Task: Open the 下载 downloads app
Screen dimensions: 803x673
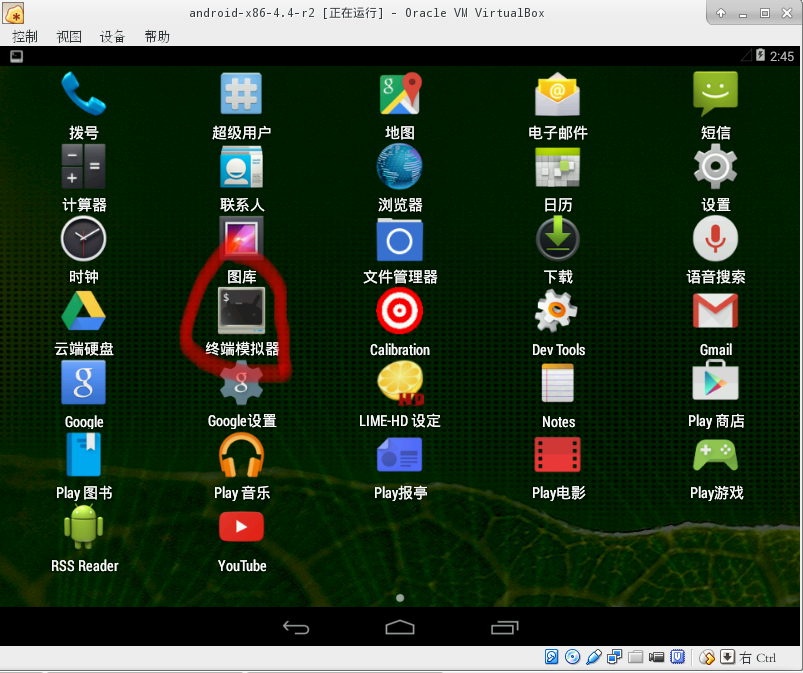Action: tap(558, 239)
